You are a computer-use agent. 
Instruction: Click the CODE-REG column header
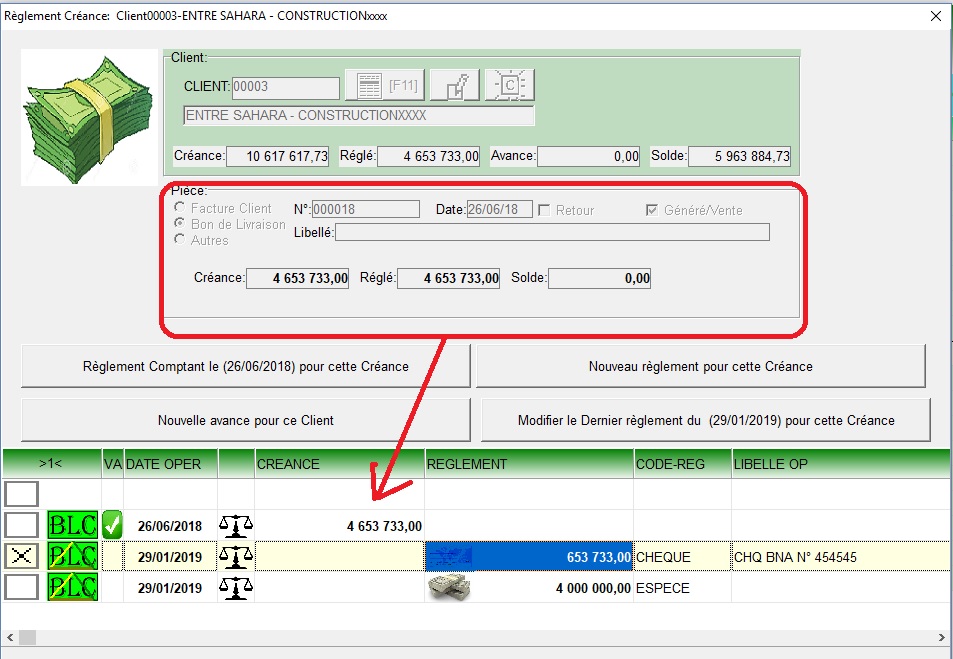point(683,464)
